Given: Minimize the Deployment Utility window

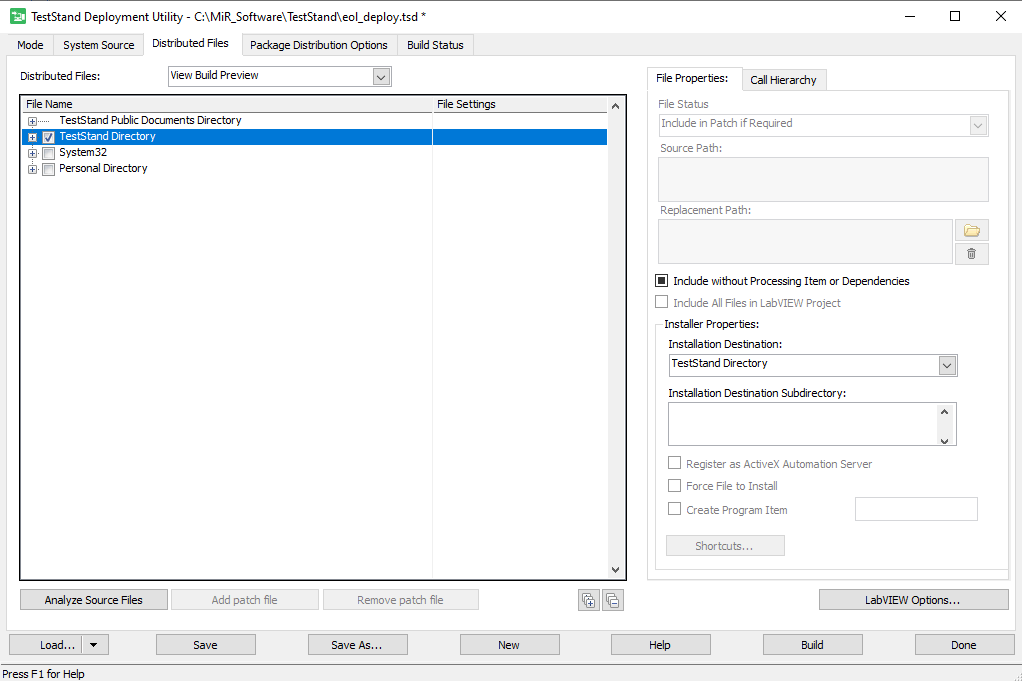Looking at the screenshot, I should click(910, 16).
